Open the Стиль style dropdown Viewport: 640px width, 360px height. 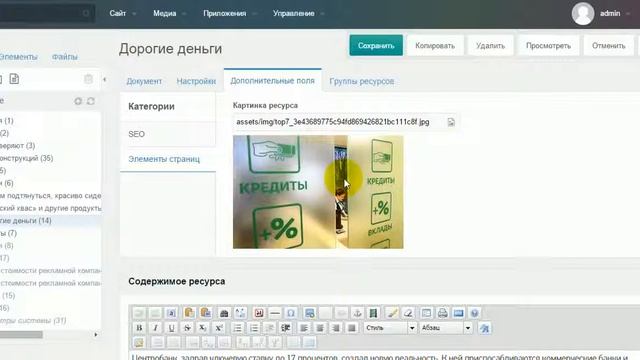[x=390, y=328]
